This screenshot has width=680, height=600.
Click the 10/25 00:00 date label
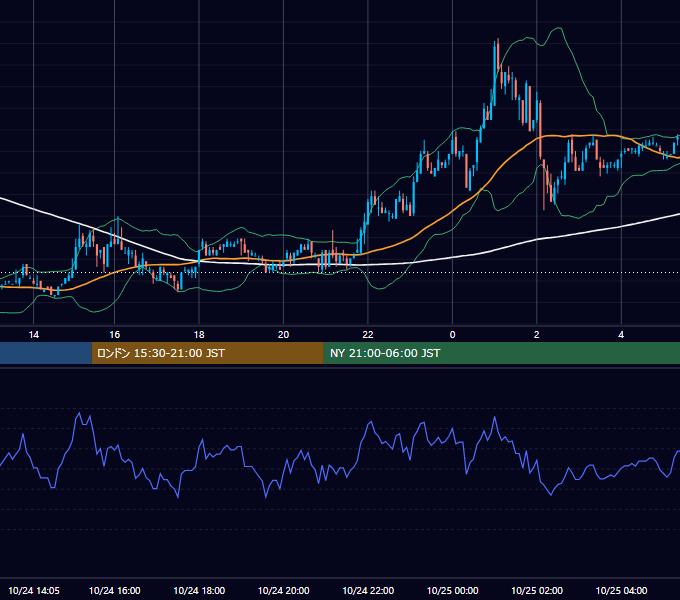[452, 590]
